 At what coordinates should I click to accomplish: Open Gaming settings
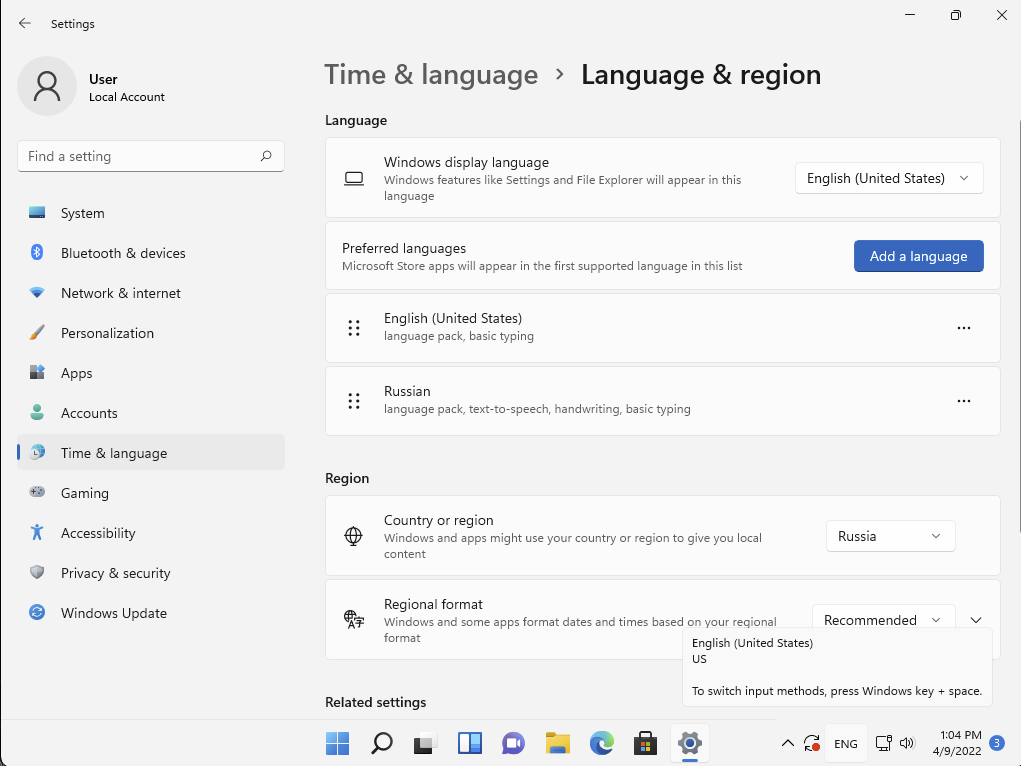point(151,493)
